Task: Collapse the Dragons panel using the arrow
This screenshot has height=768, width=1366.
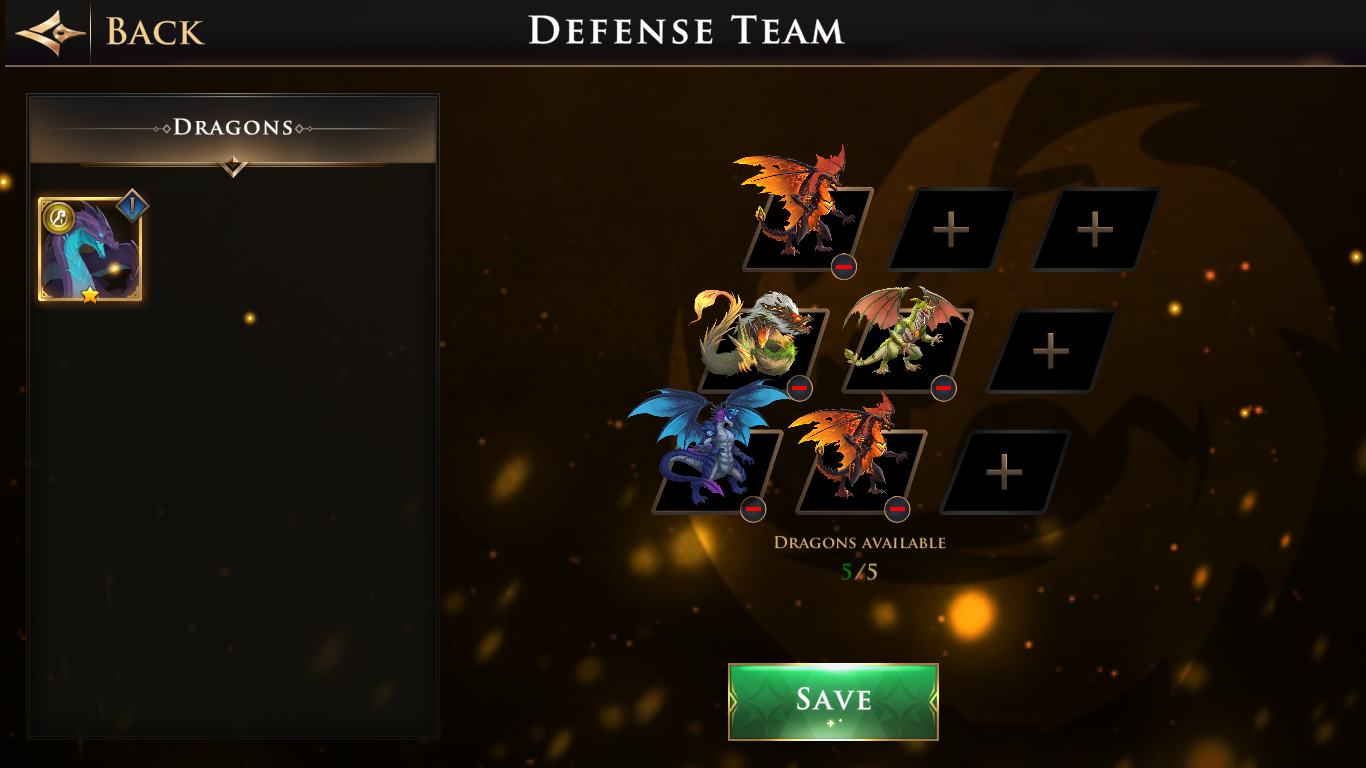Action: click(x=233, y=166)
